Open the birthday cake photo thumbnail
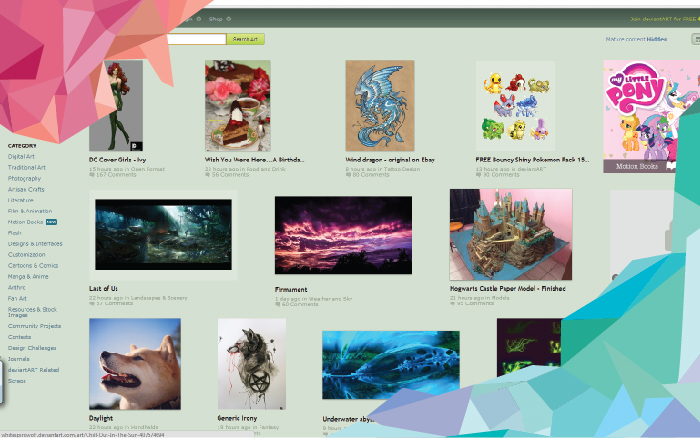Viewport: 700px width, 438px height. tap(238, 106)
